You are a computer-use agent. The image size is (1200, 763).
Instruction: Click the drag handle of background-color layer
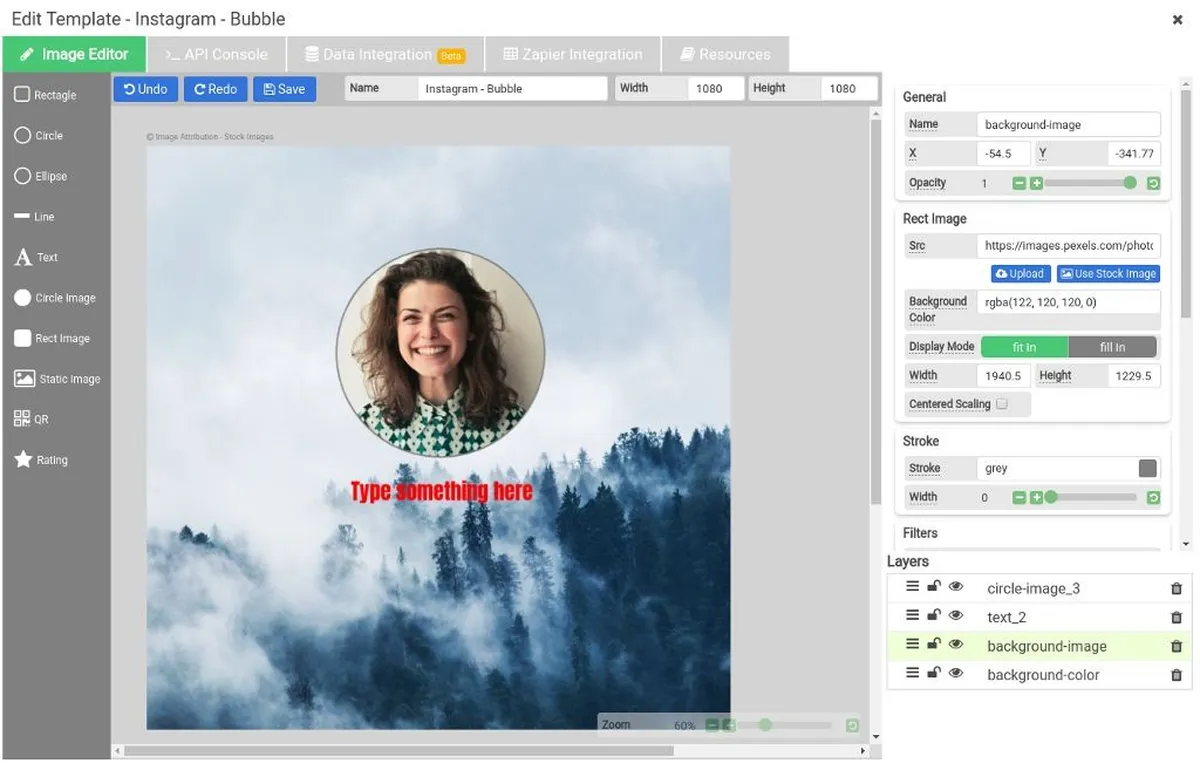pos(912,673)
